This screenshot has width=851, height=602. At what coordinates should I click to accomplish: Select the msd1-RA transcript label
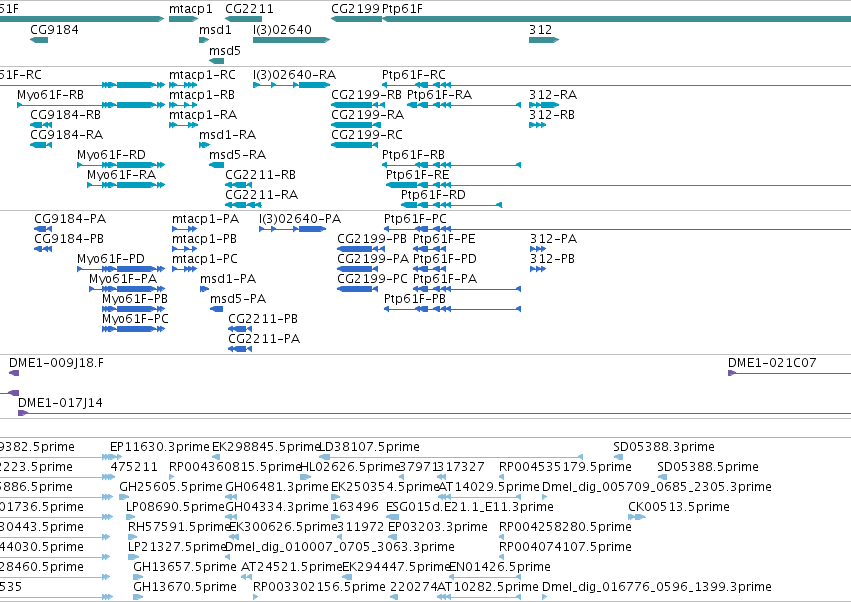pos(227,135)
